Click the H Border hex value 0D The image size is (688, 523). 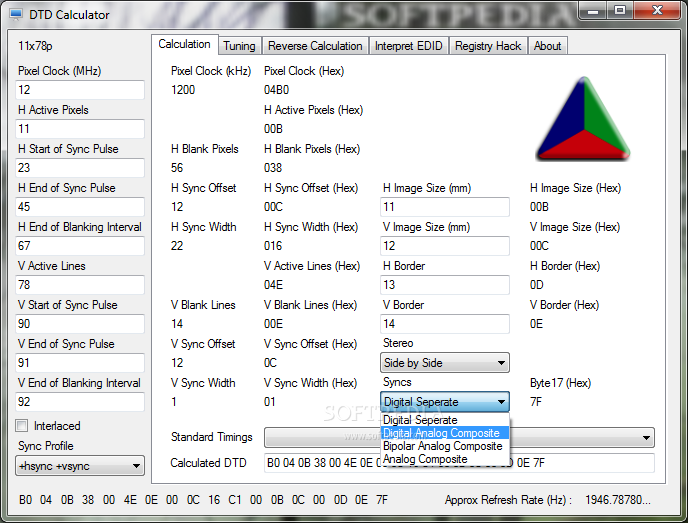537,285
